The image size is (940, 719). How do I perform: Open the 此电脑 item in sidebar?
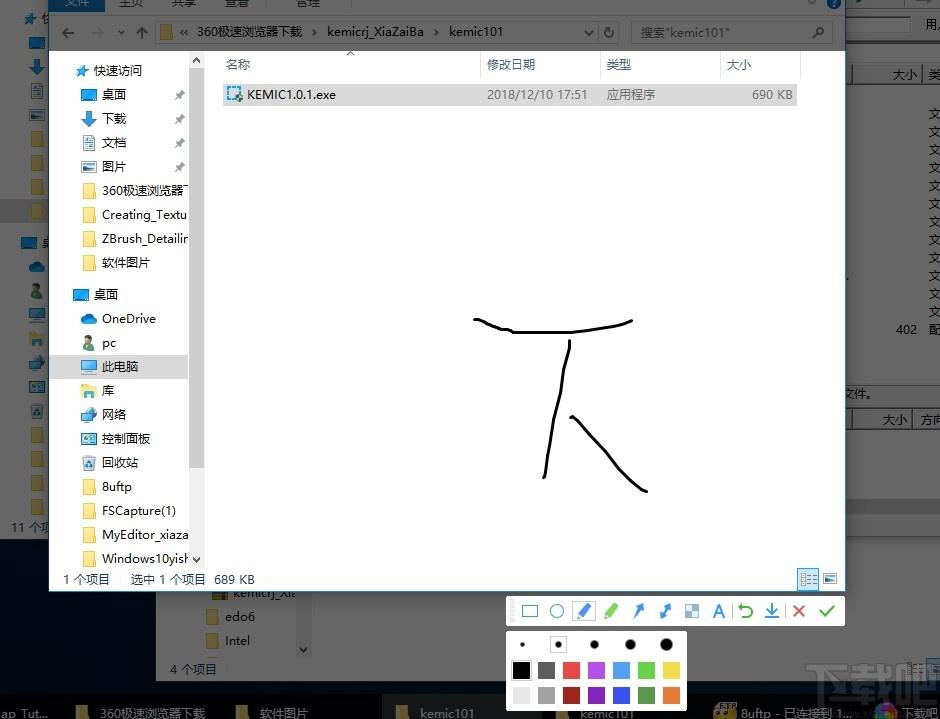(119, 366)
